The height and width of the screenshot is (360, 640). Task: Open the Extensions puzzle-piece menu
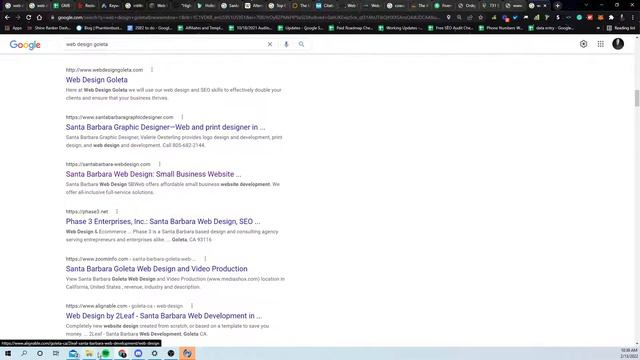pyautogui.click(x=611, y=18)
